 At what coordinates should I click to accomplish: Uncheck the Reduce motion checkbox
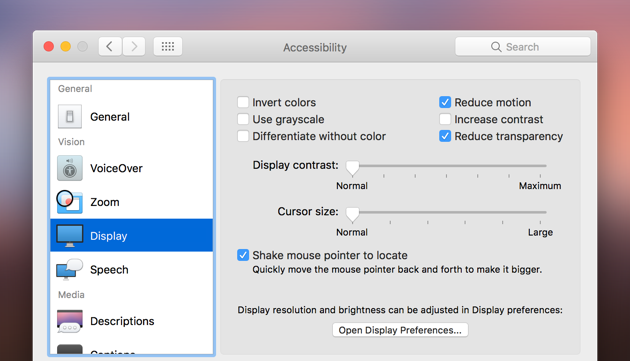445,102
